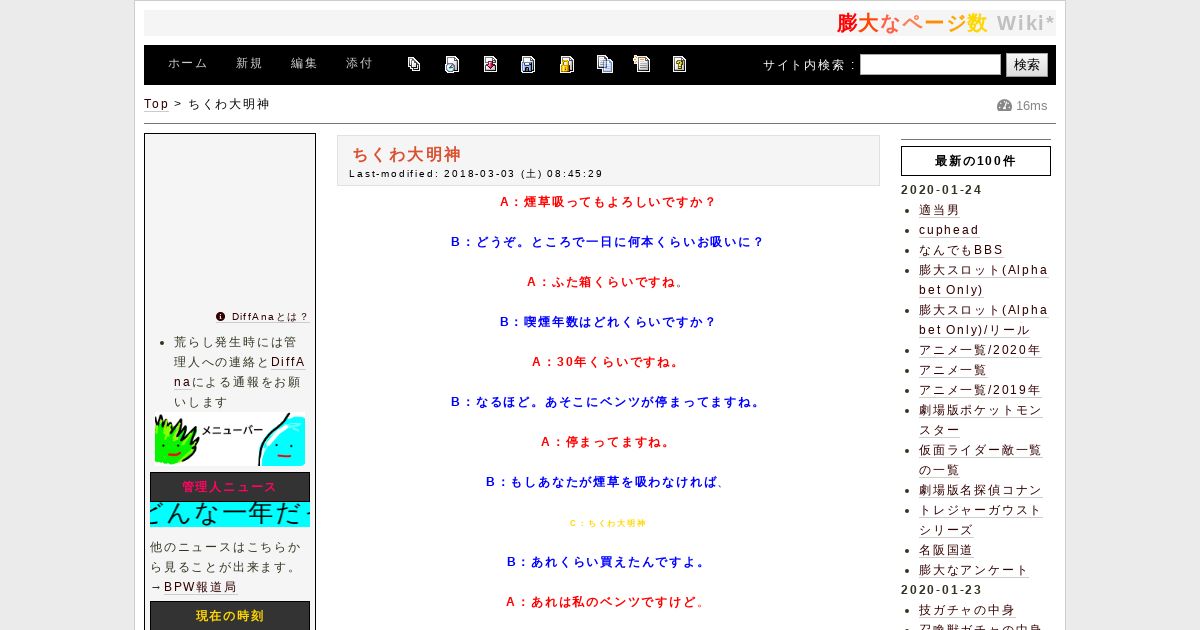Image resolution: width=1200 pixels, height=630 pixels.
Task: Click the line A：30年くらいですね。
Action: 608,362
